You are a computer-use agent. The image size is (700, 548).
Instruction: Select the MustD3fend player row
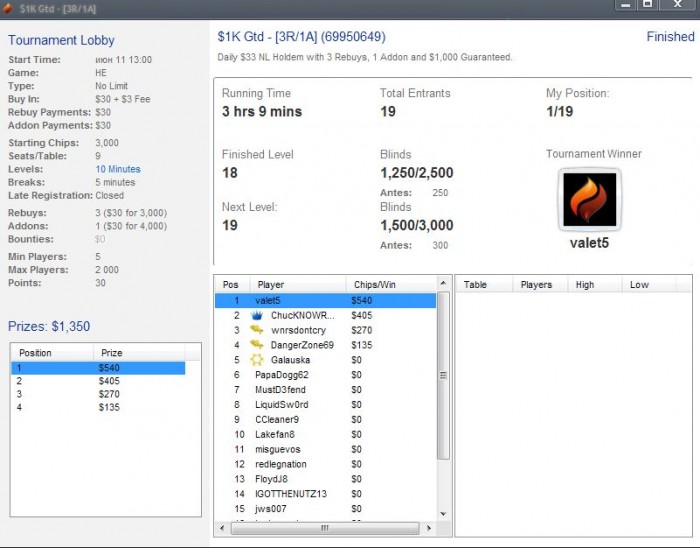pyautogui.click(x=325, y=390)
